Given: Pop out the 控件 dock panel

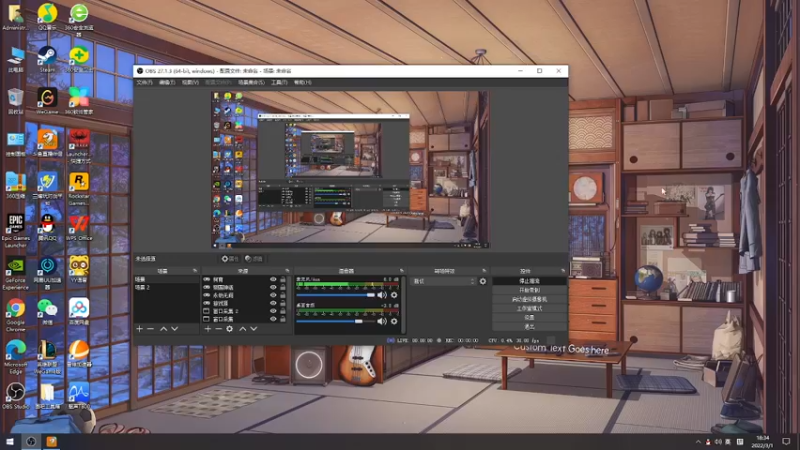Looking at the screenshot, I should tap(563, 271).
